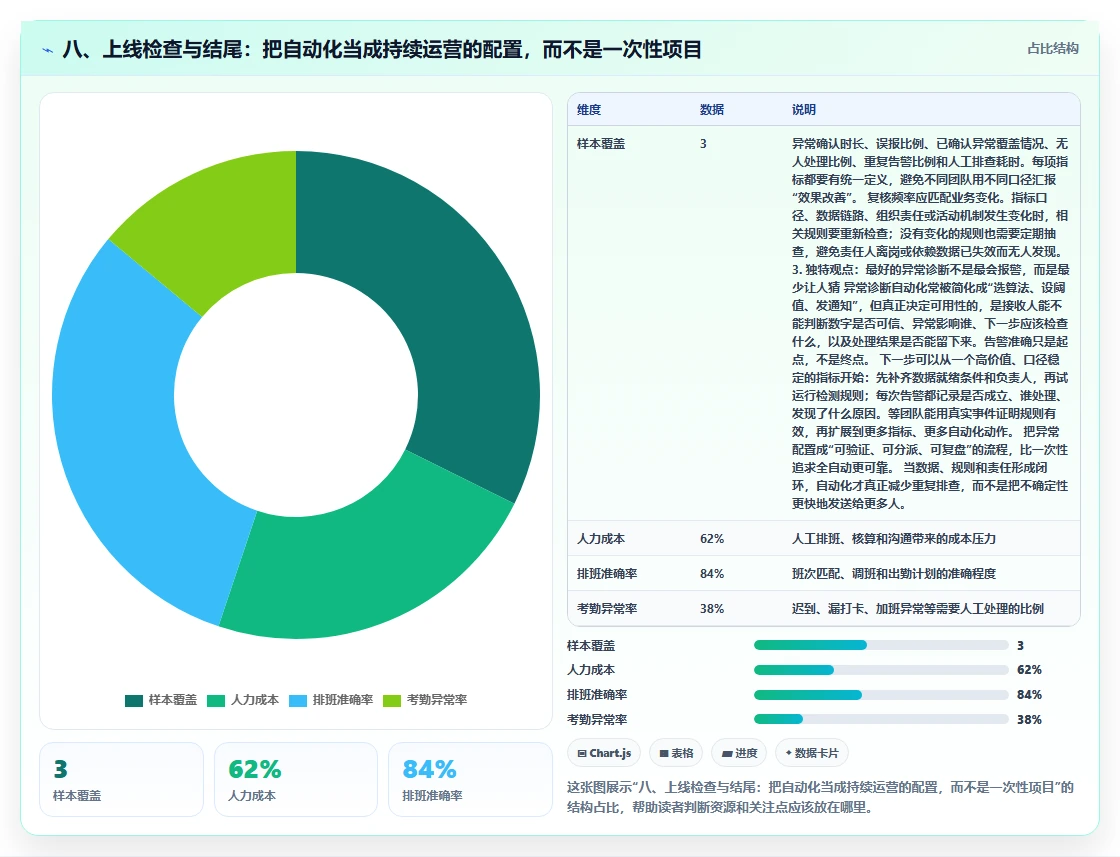Click the 考勤异常率 legend label text
1120x857 pixels.
pyautogui.click(x=436, y=700)
